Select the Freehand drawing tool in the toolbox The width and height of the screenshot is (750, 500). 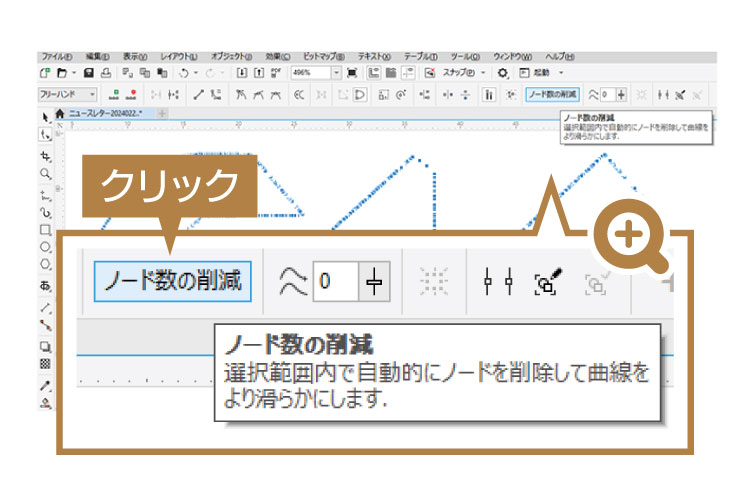45,195
